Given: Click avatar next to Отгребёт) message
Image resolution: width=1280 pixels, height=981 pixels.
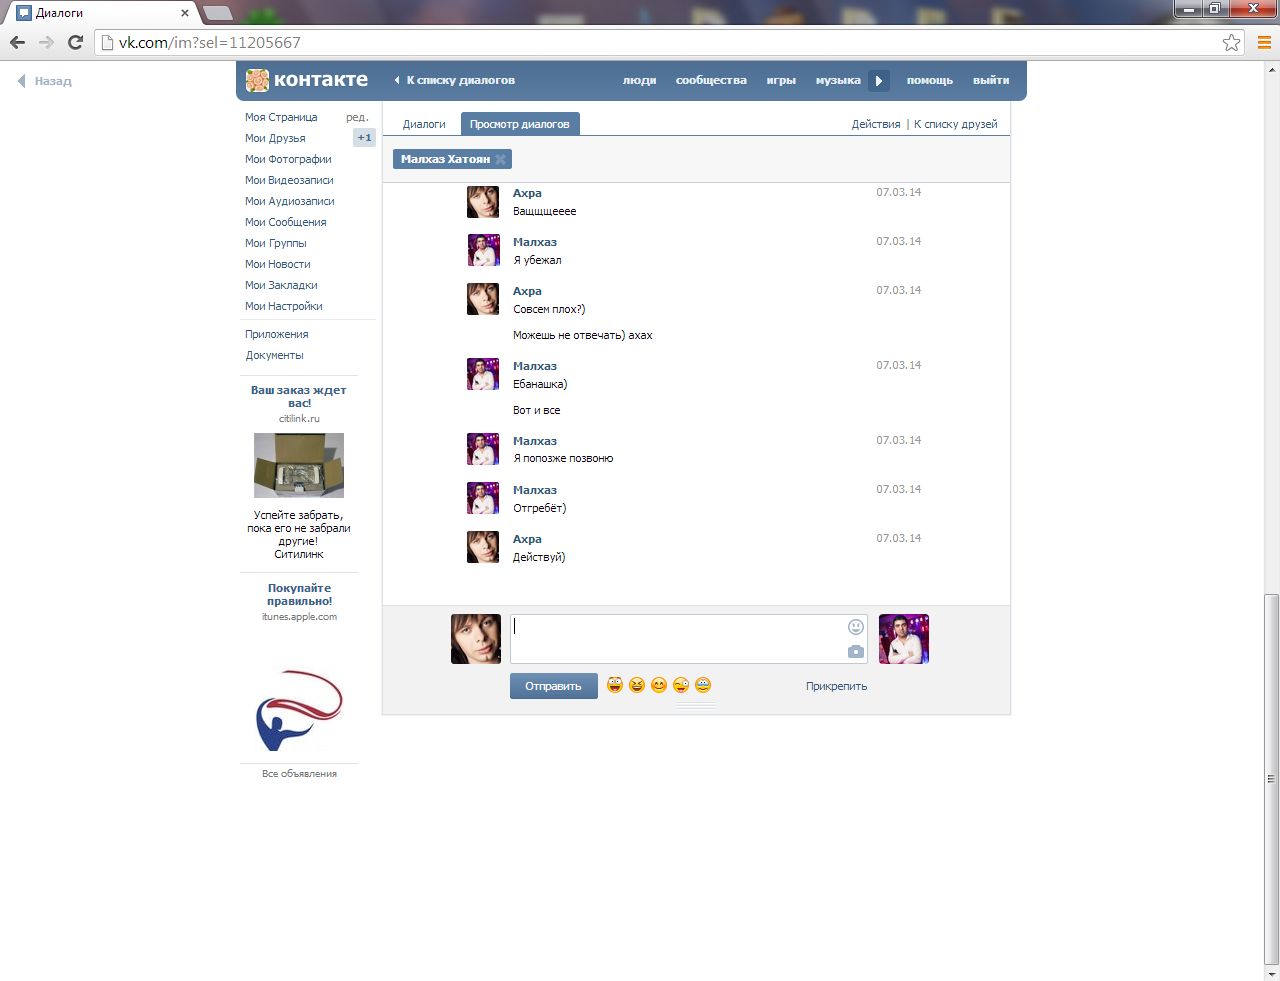Looking at the screenshot, I should [483, 498].
